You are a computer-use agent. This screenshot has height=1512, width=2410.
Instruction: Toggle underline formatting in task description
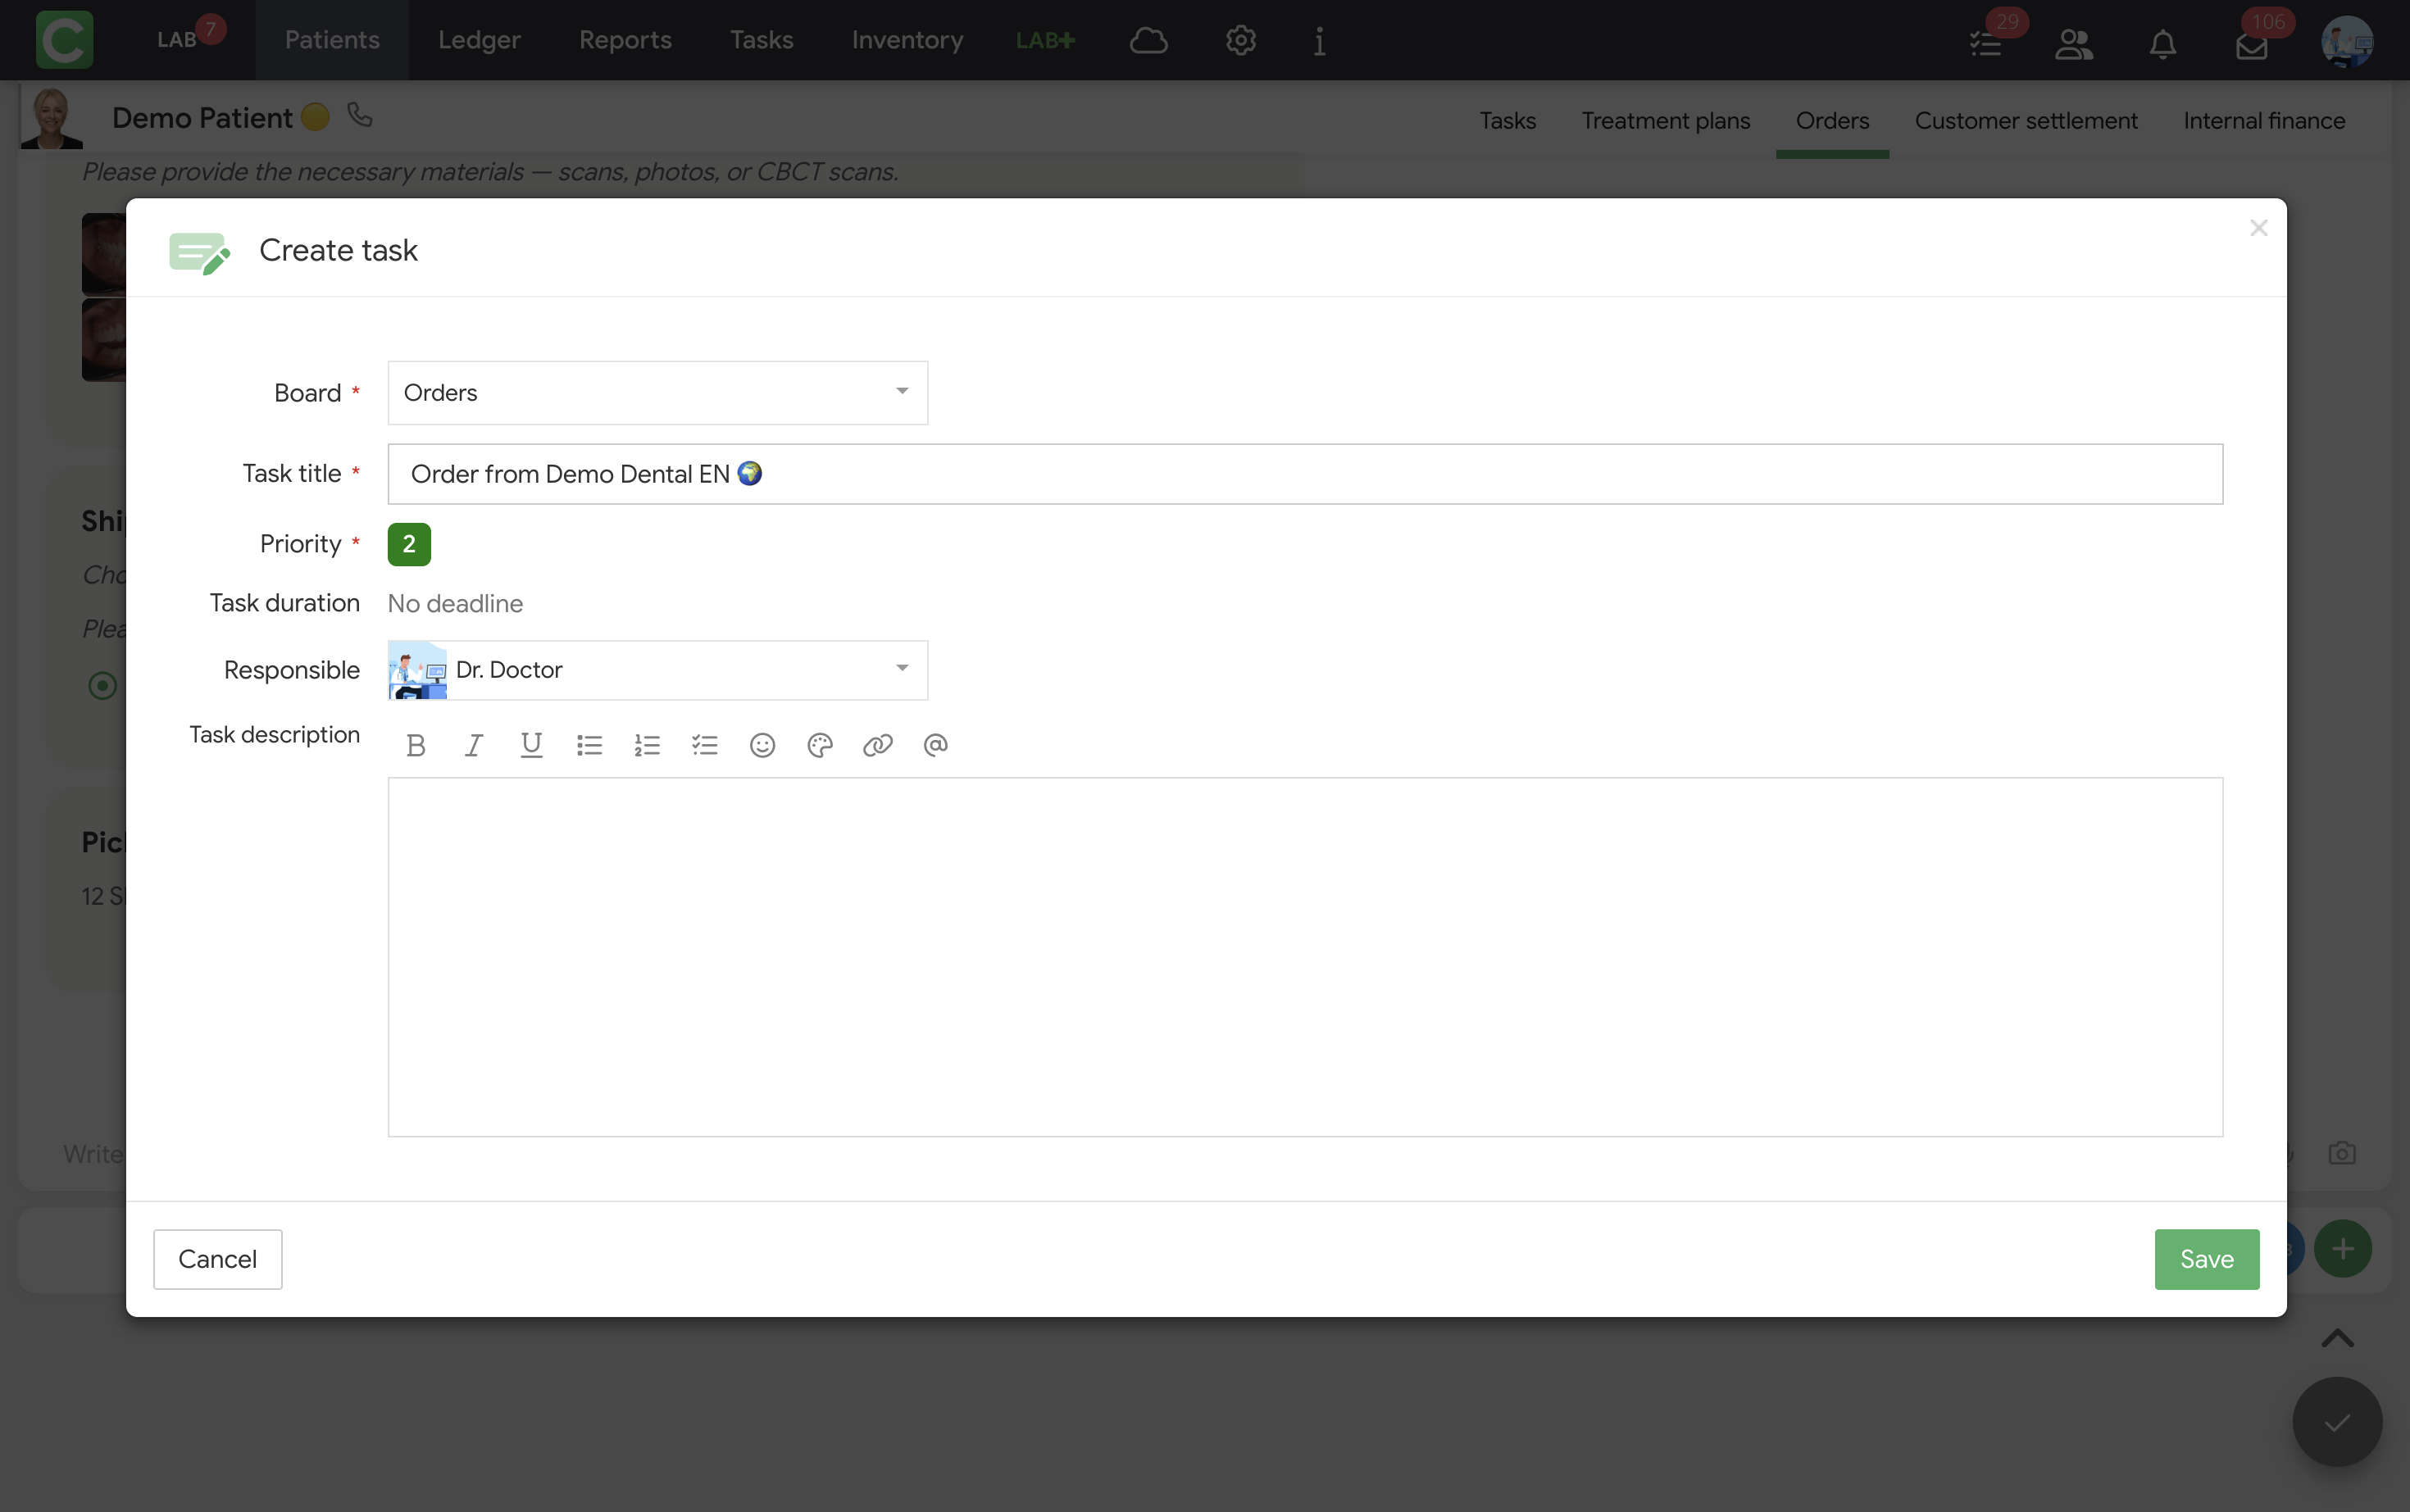click(x=531, y=745)
